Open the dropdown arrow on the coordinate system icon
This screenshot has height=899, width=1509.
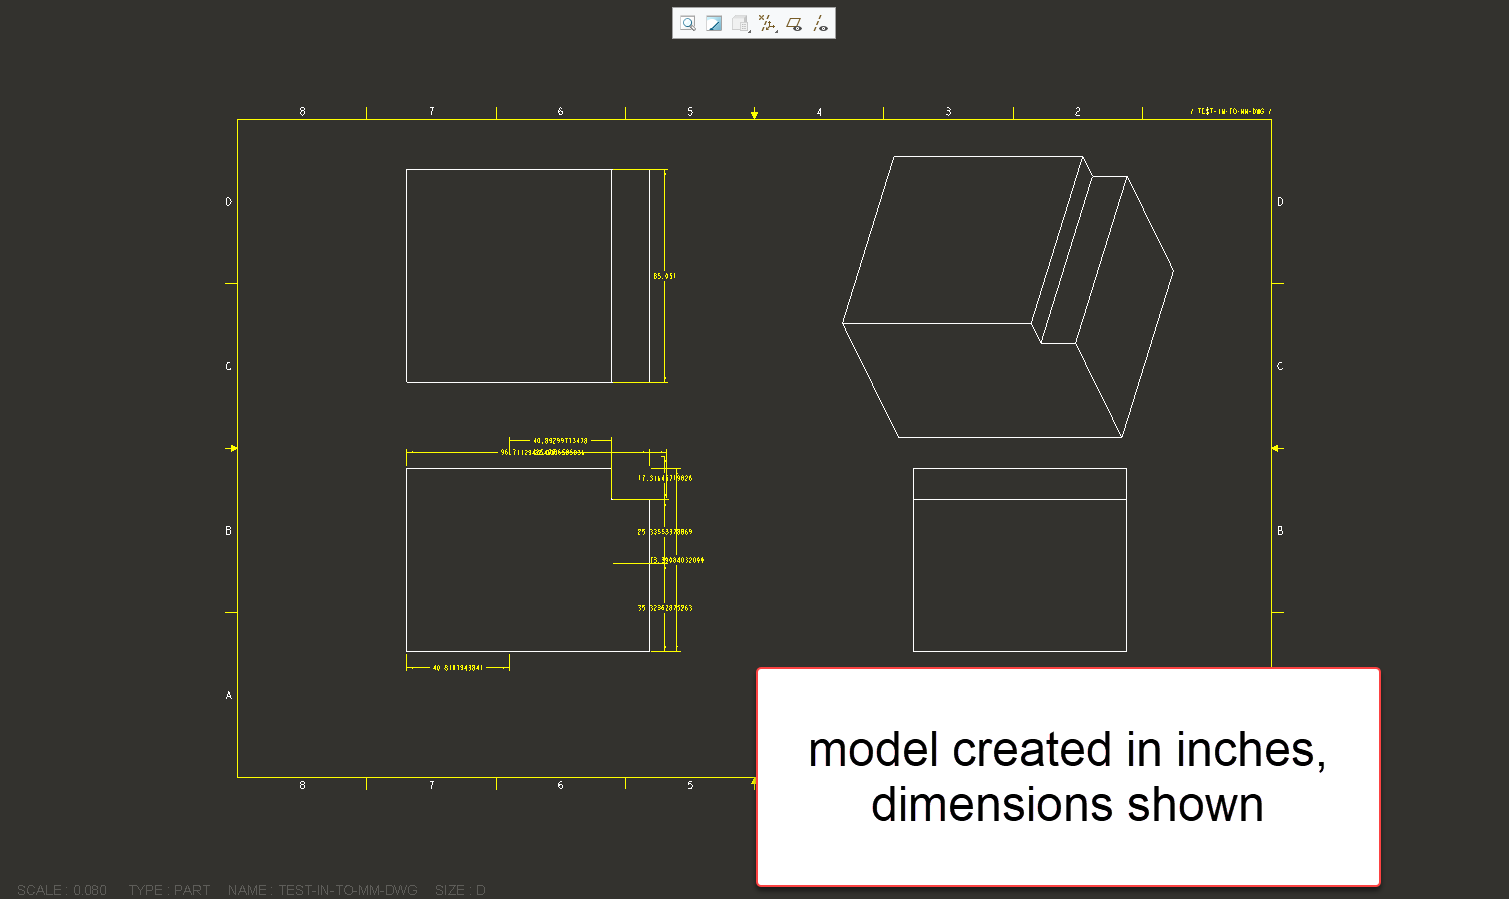tap(776, 31)
